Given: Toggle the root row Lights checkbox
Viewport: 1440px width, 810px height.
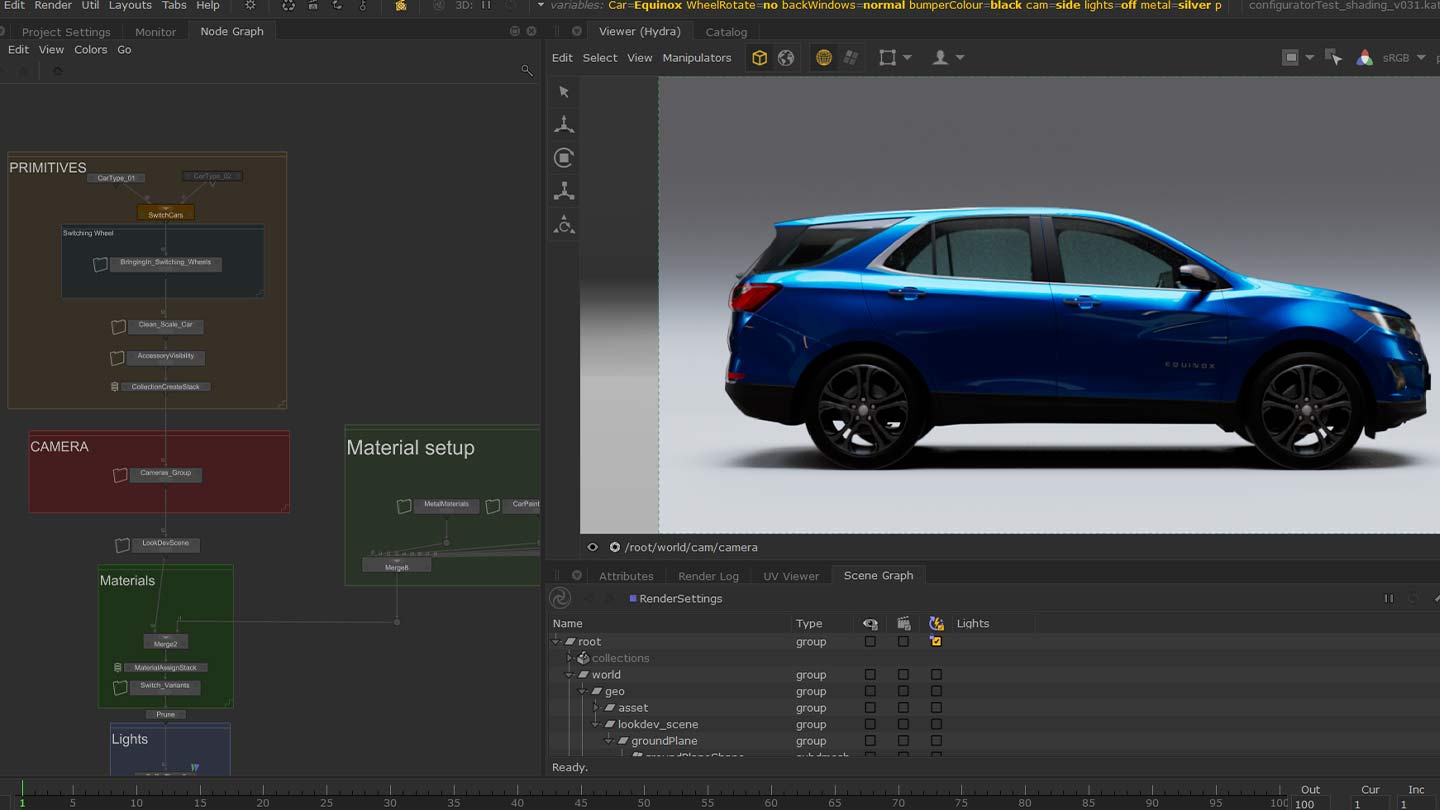Looking at the screenshot, I should [936, 642].
